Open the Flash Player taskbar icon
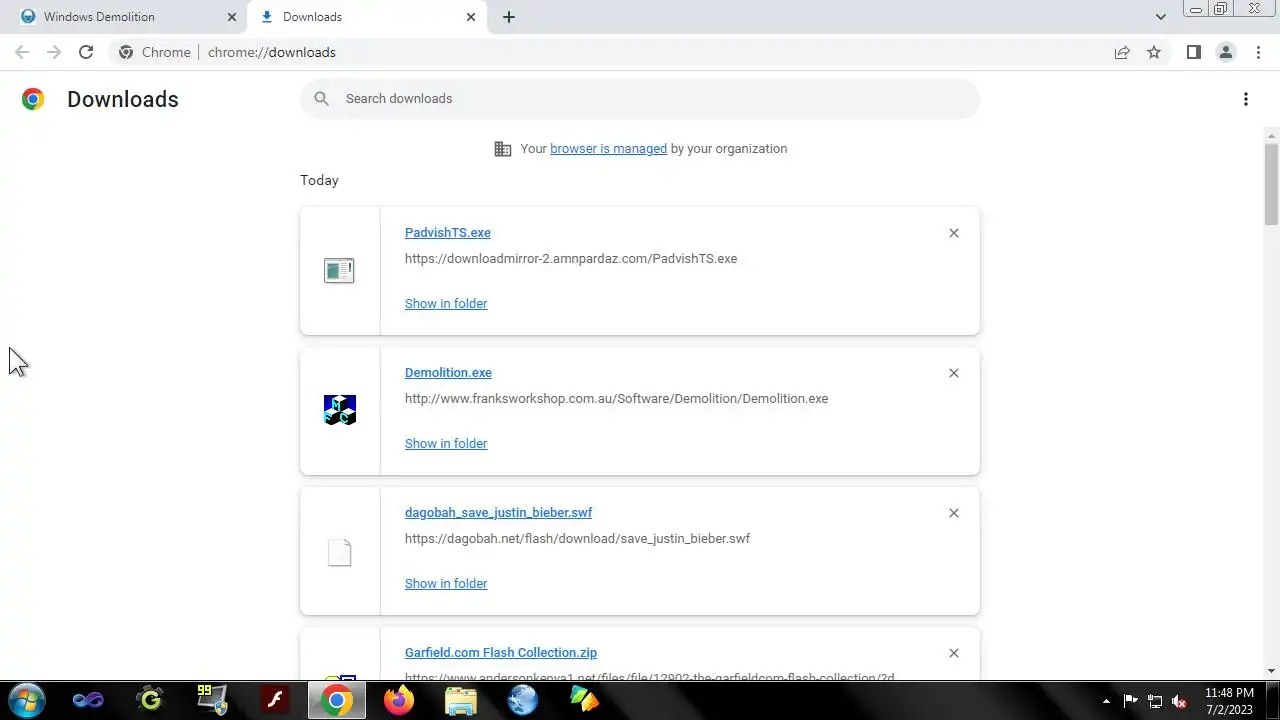This screenshot has height=720, width=1280. coord(274,700)
